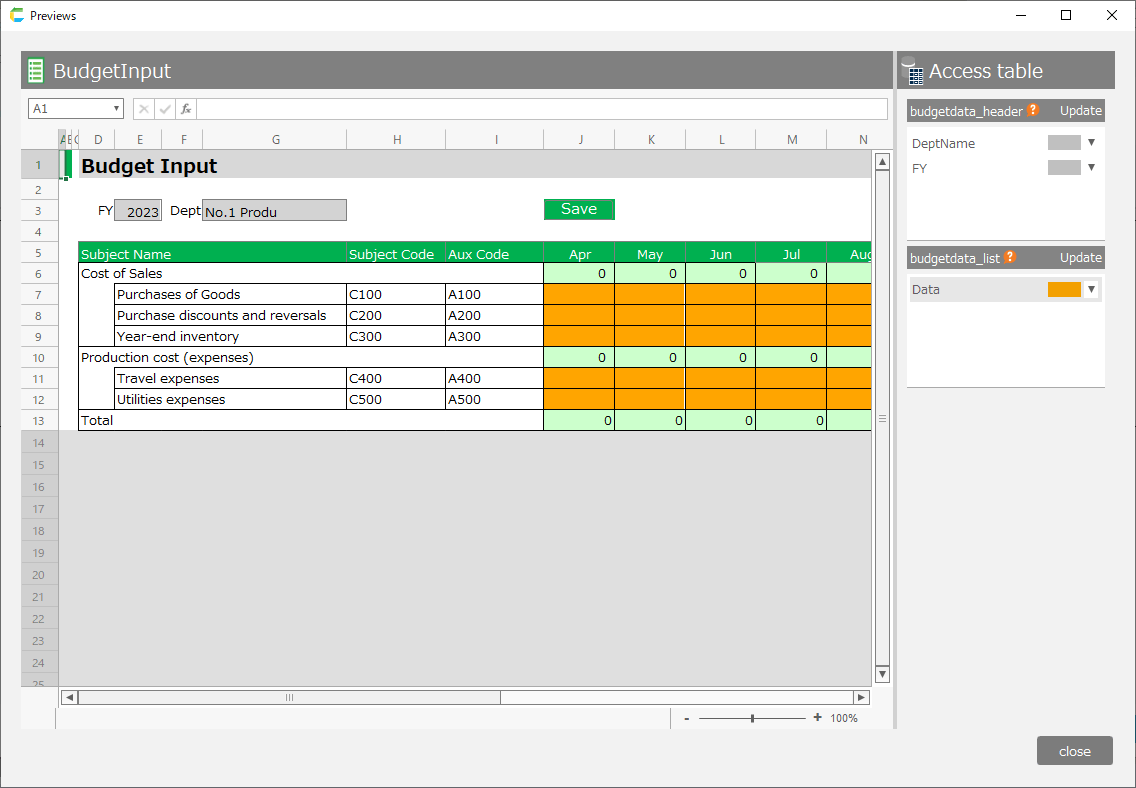
Task: Click the Access table database icon
Action: click(x=912, y=71)
